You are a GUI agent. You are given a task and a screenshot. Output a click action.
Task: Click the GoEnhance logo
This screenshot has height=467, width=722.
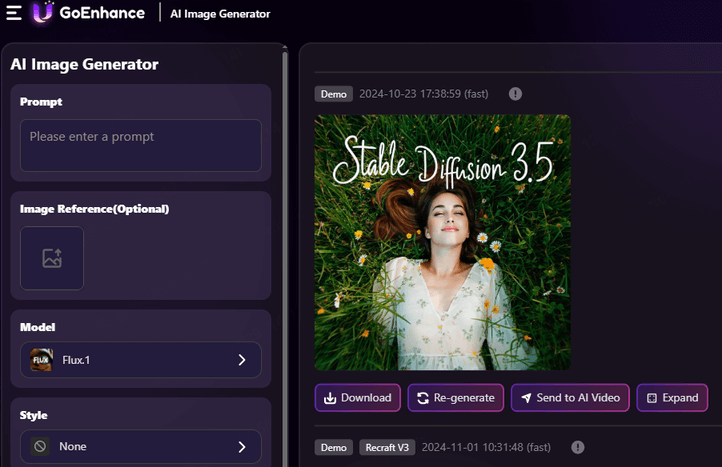tap(42, 12)
